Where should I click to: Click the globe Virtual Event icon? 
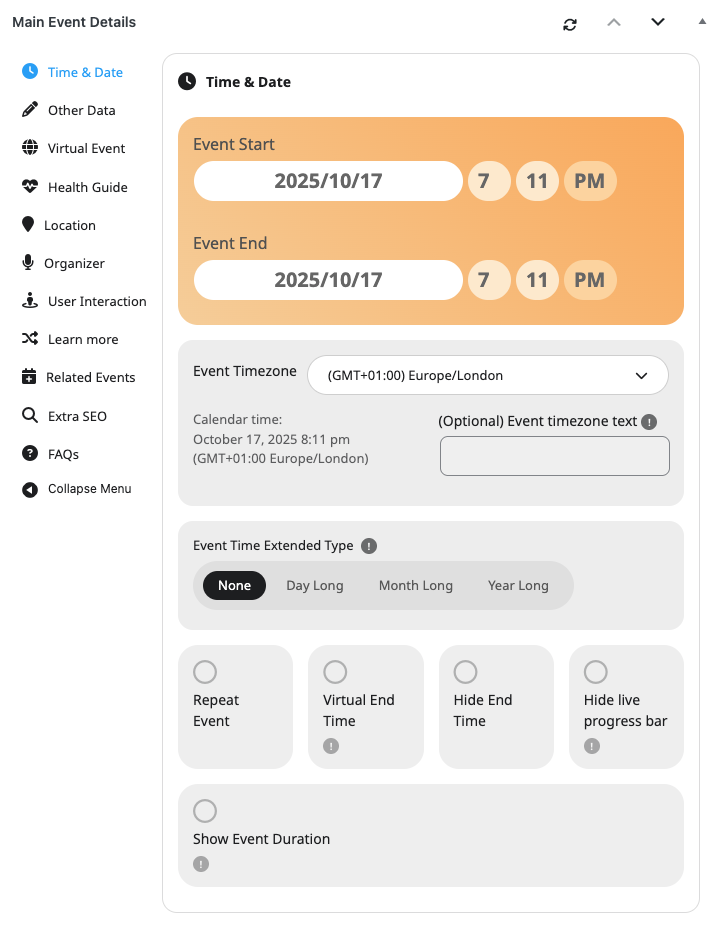click(30, 148)
